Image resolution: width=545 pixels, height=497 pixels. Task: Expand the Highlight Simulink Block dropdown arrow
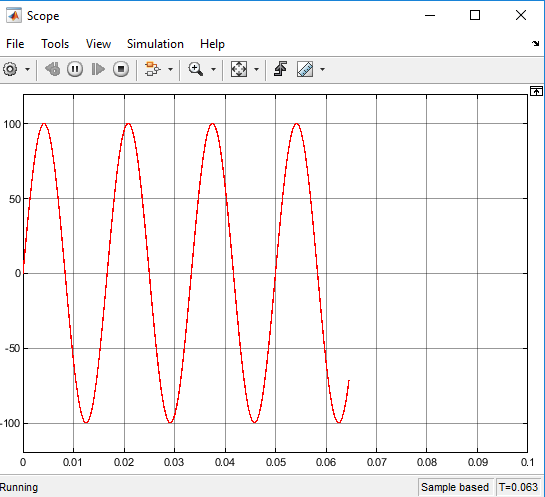click(170, 70)
